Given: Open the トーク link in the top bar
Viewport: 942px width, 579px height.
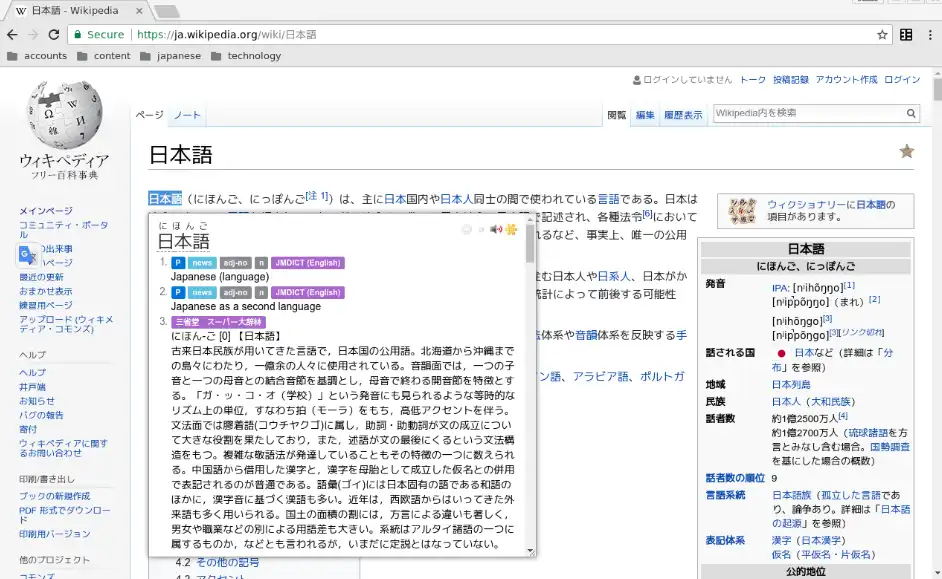Looking at the screenshot, I should tap(752, 80).
